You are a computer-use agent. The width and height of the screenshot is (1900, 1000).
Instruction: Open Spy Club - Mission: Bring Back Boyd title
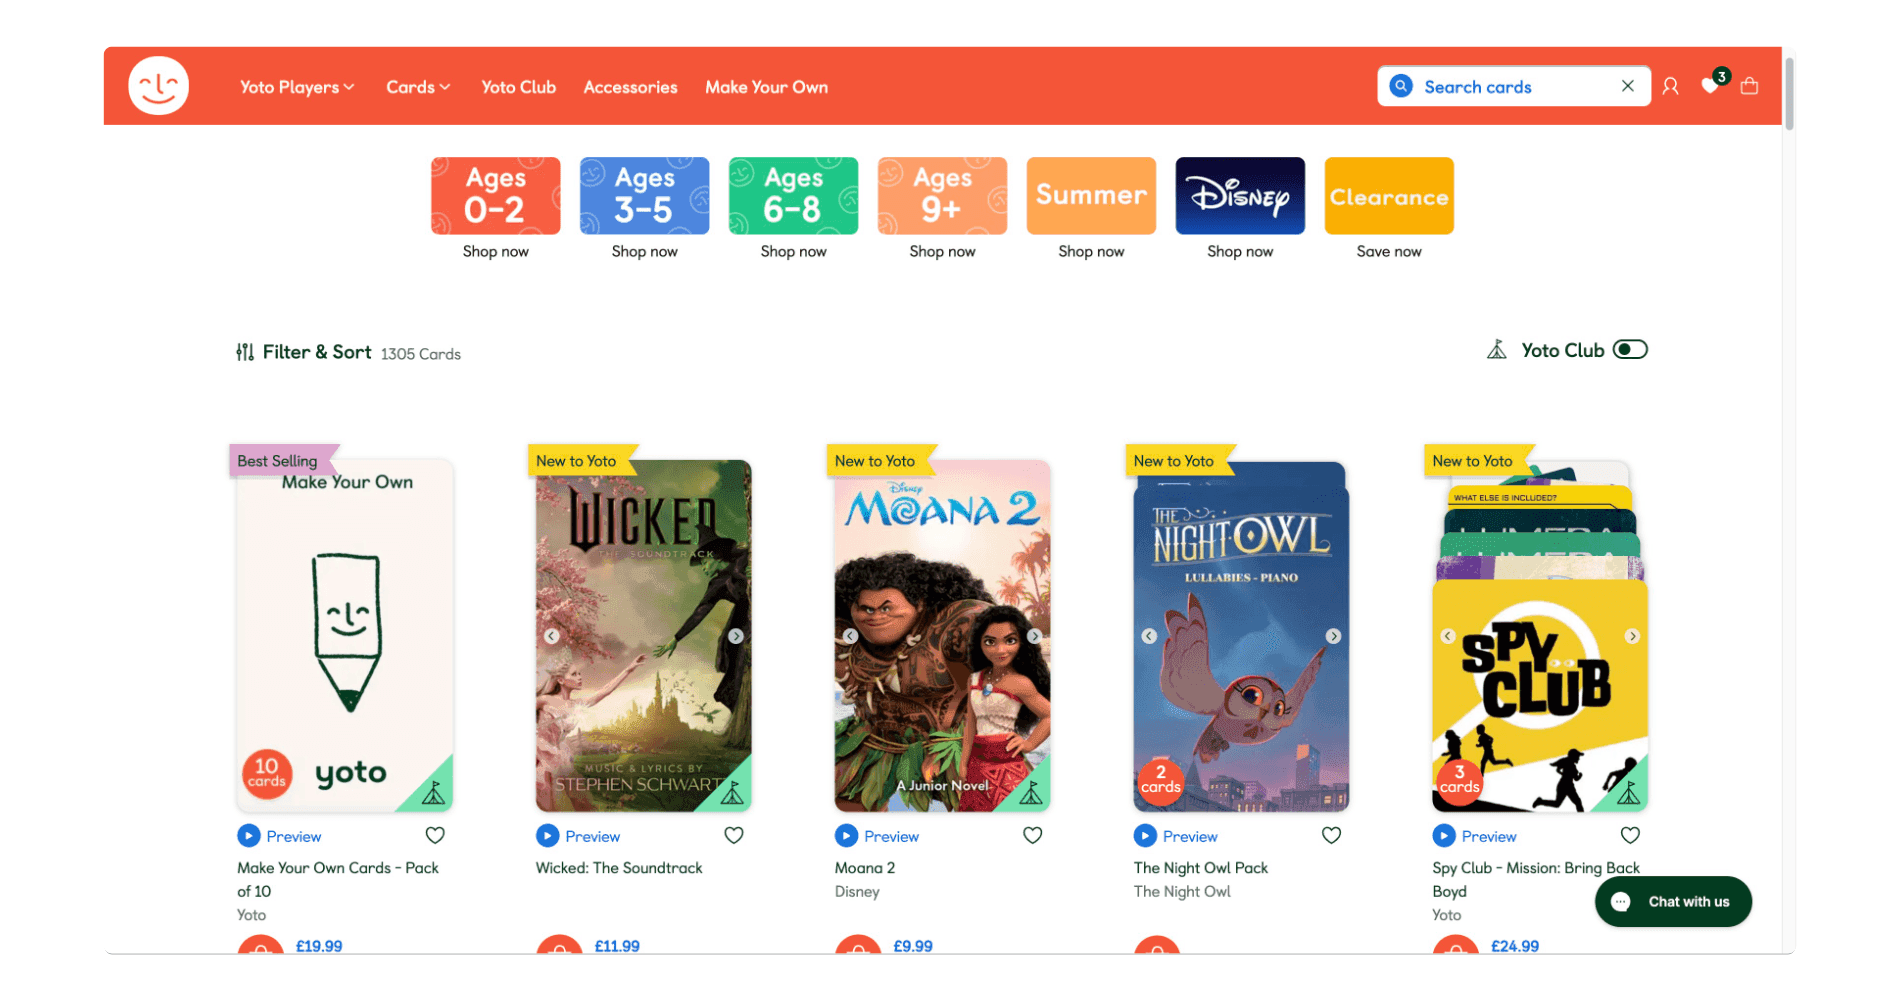coord(1536,880)
